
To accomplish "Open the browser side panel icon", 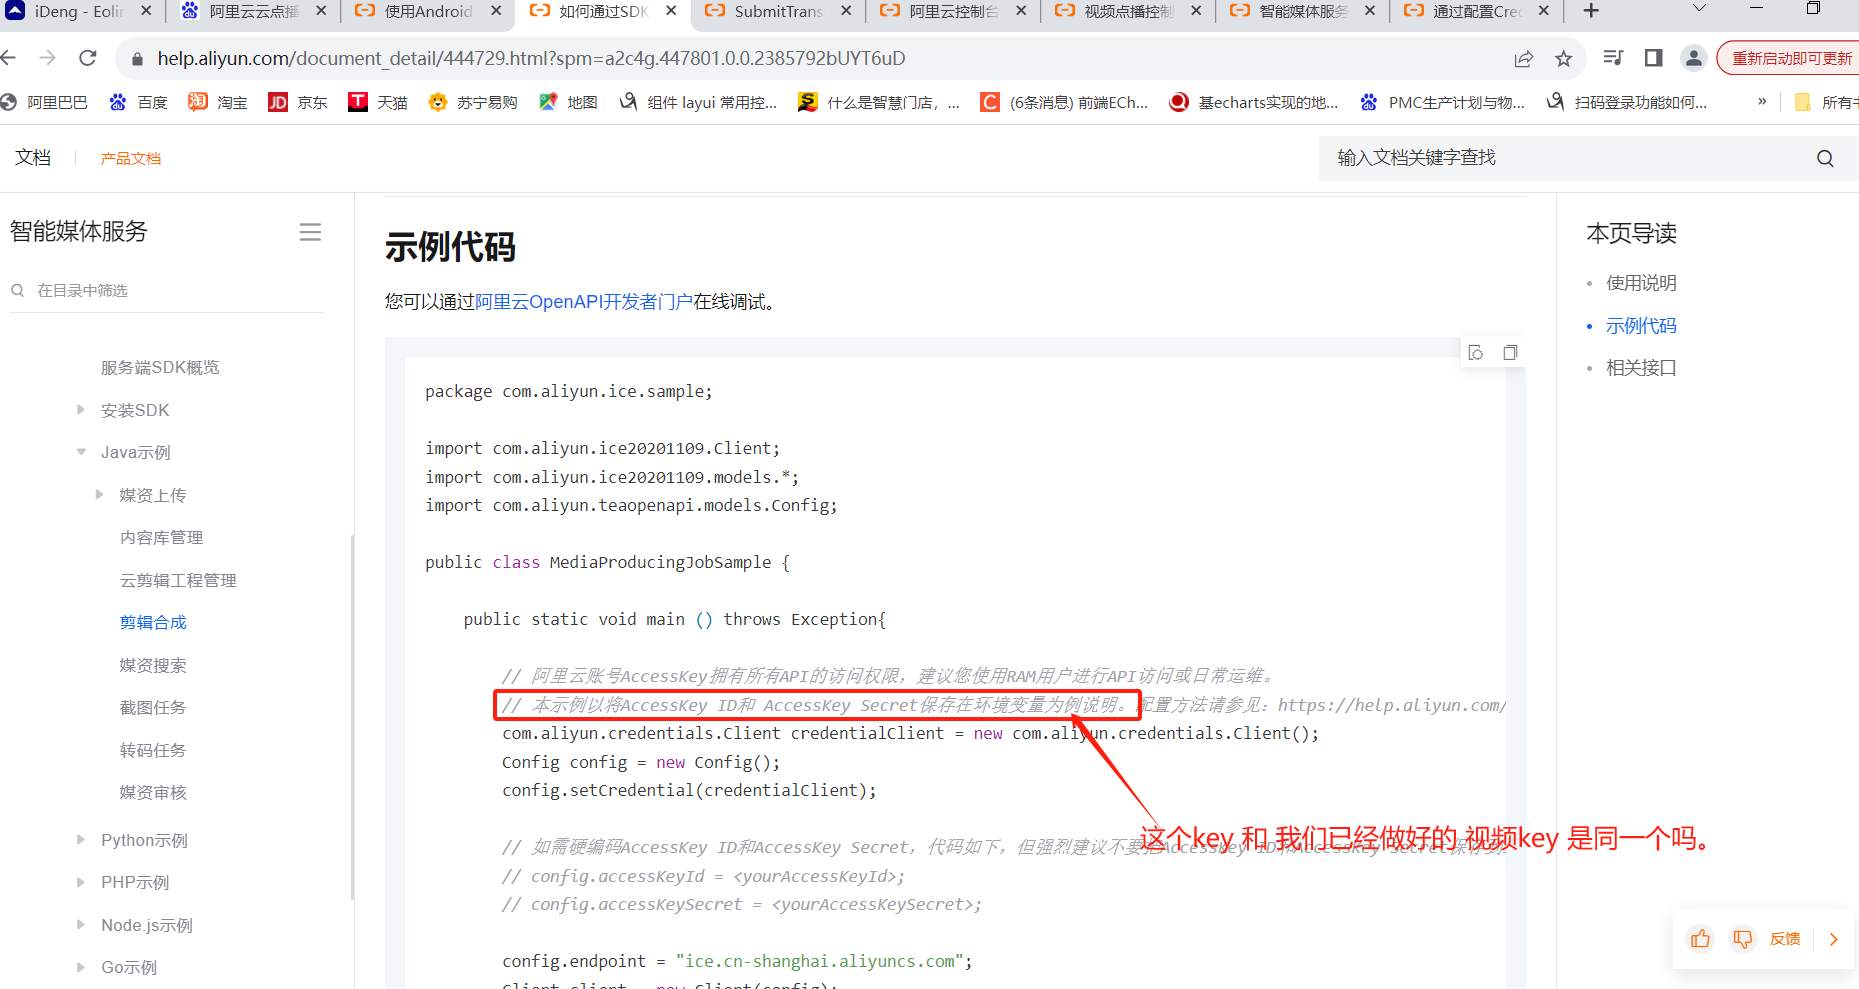I will tap(1654, 58).
